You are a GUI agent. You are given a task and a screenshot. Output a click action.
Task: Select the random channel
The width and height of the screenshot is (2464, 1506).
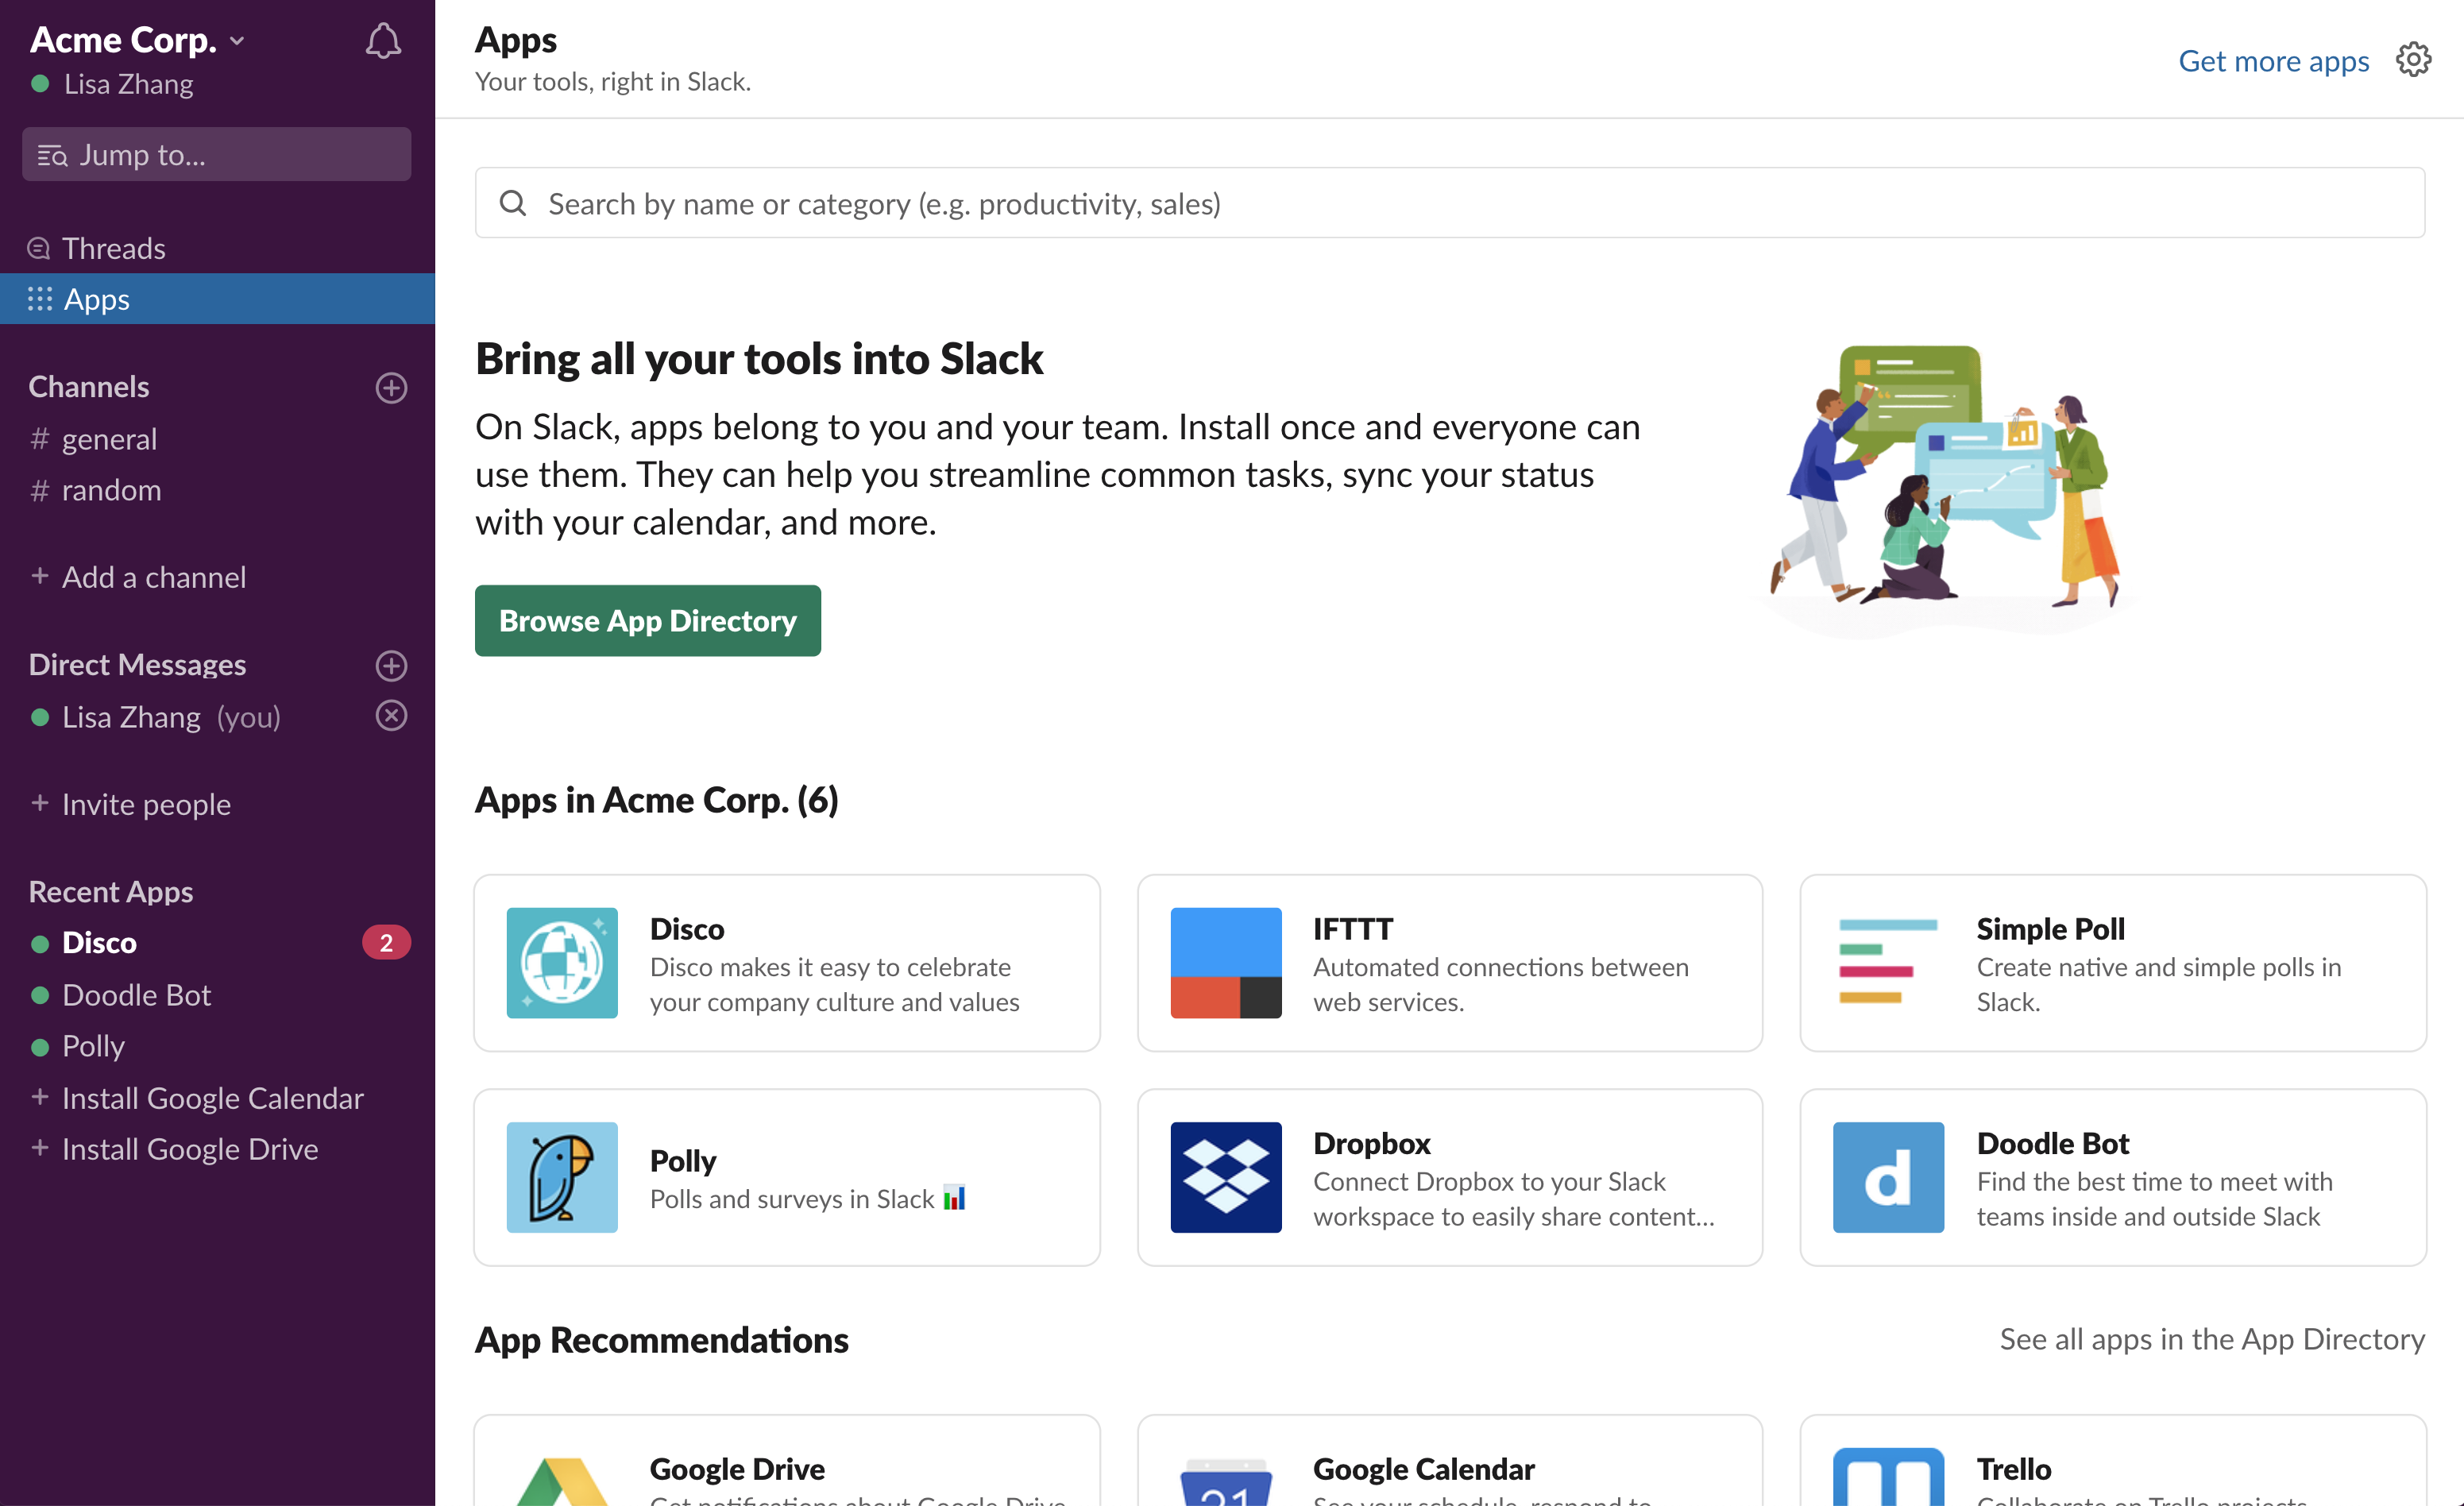tap(111, 489)
